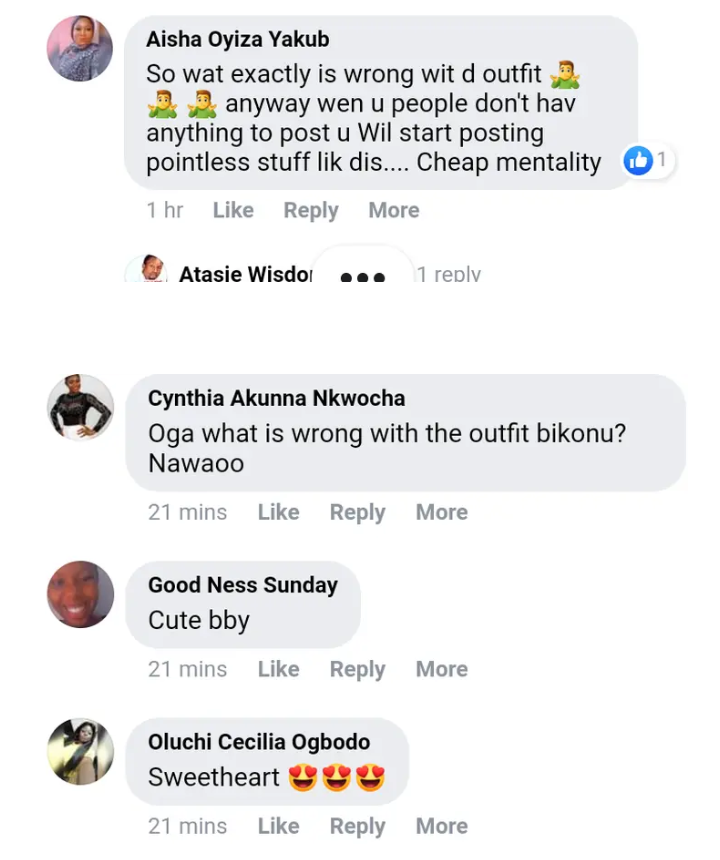The width and height of the screenshot is (720, 860).
Task: Click Atasie Wisdom's small reply avatar
Action: coord(147,269)
